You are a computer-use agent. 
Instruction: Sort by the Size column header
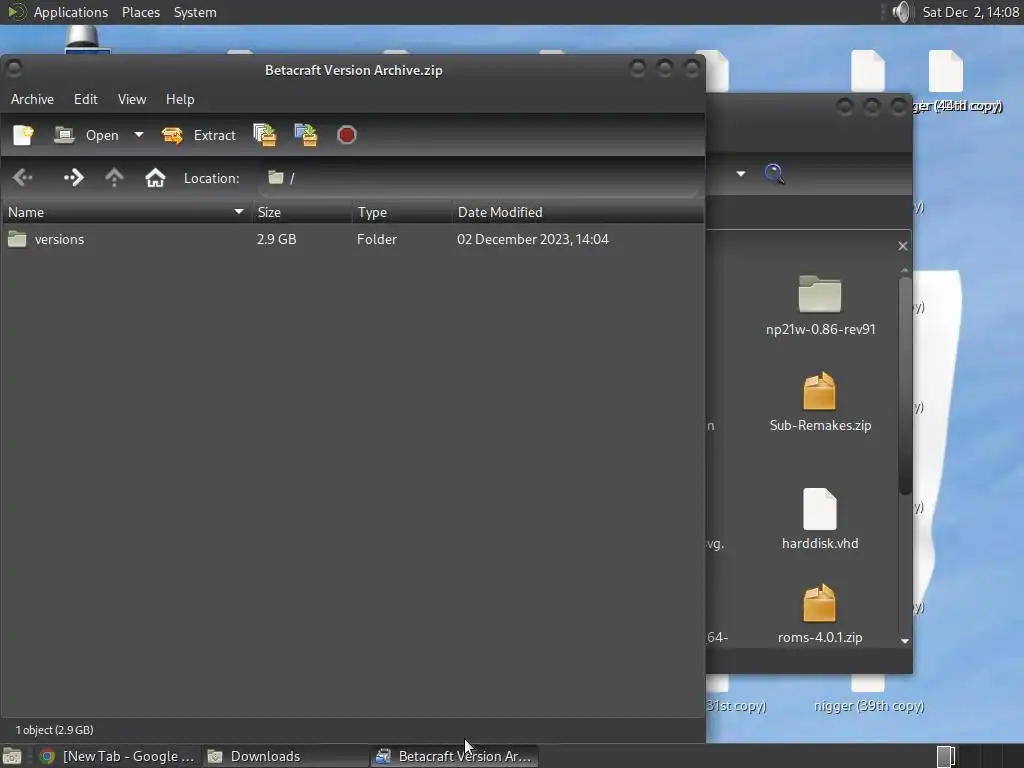point(301,212)
